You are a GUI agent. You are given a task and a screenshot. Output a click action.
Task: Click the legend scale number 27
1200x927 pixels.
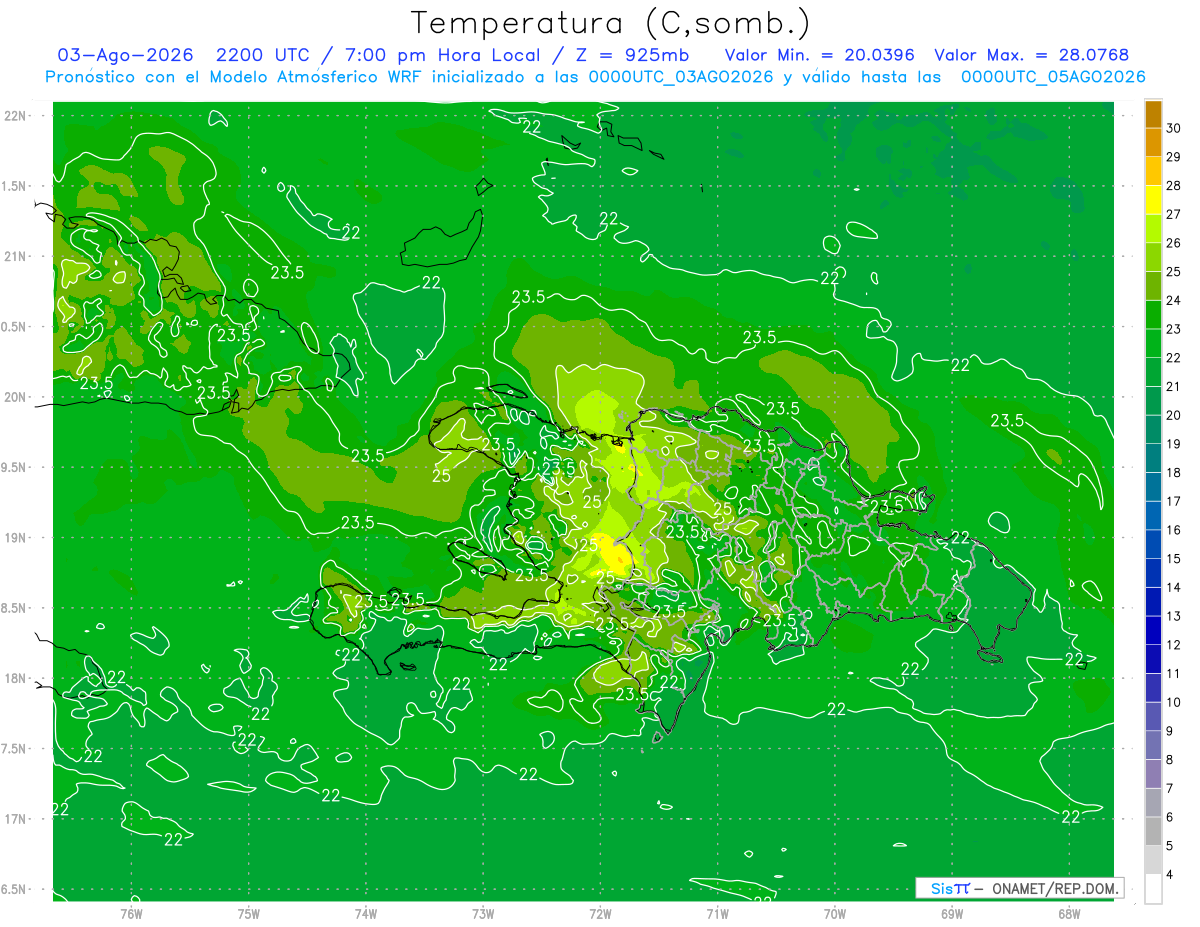(1174, 214)
